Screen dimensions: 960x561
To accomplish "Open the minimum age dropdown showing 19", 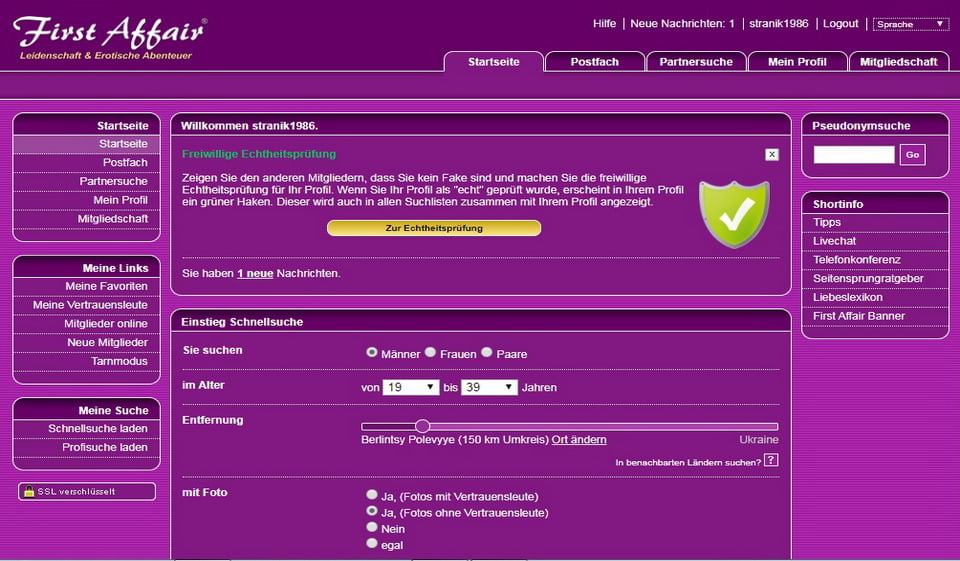I will coord(411,387).
